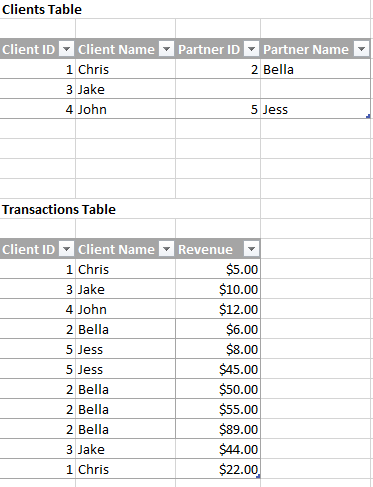Click the $22.00 revenue cell
373x487 pixels.
click(218, 469)
